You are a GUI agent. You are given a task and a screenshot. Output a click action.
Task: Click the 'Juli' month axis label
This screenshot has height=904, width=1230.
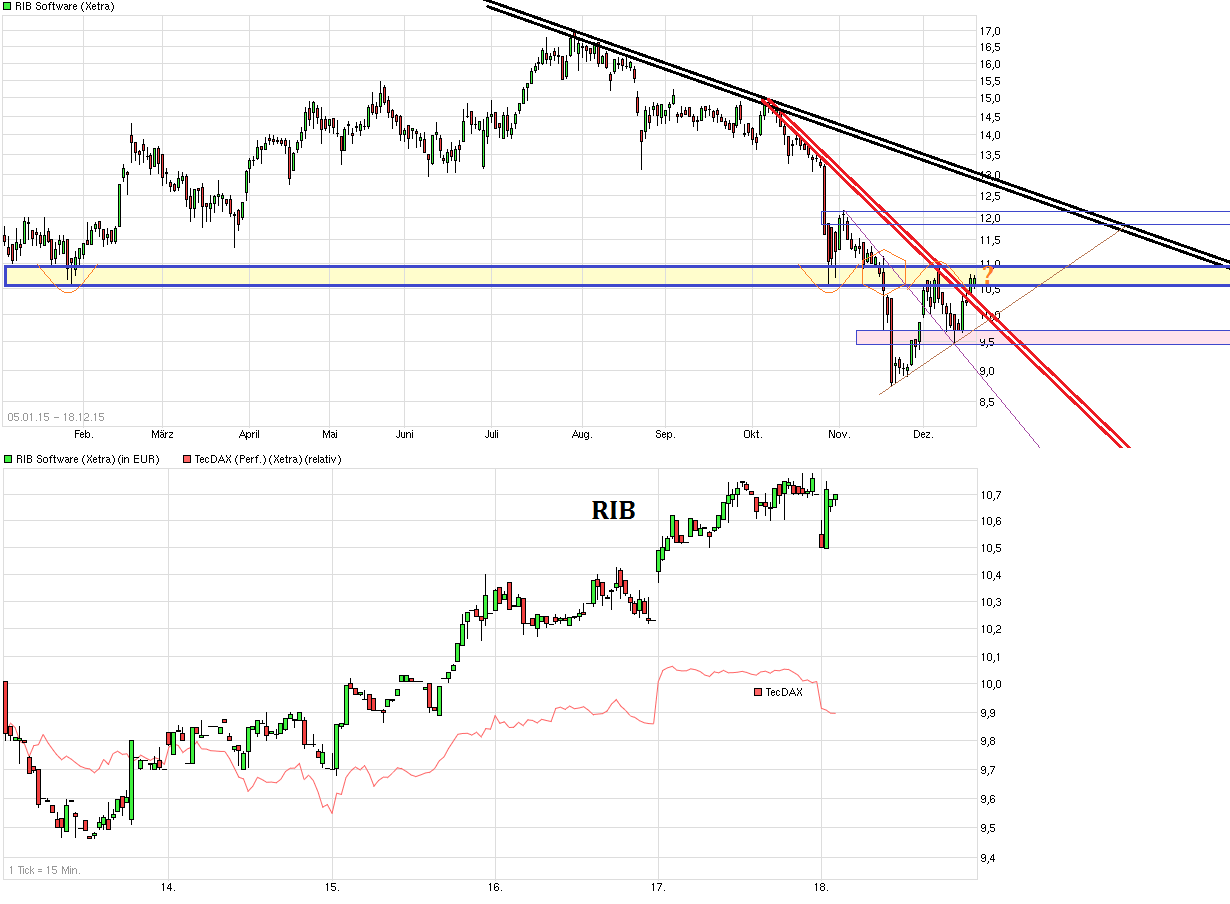(x=491, y=434)
